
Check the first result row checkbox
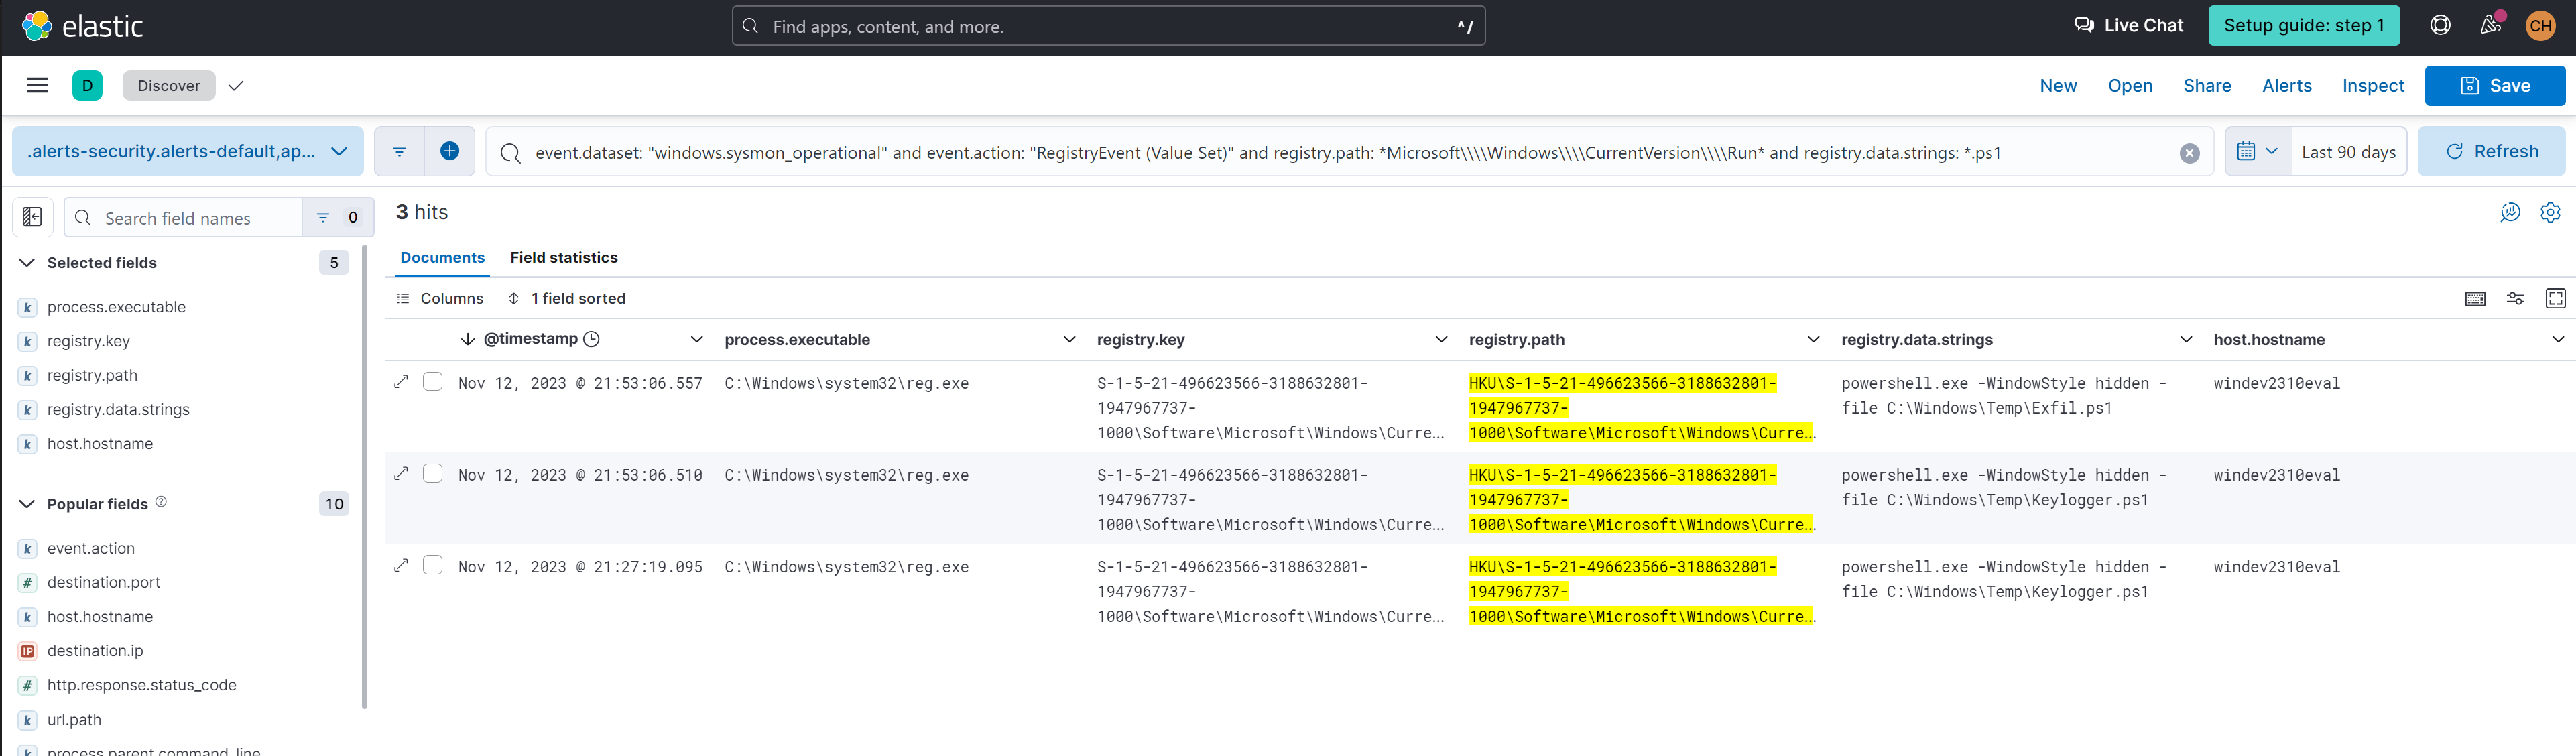[434, 381]
